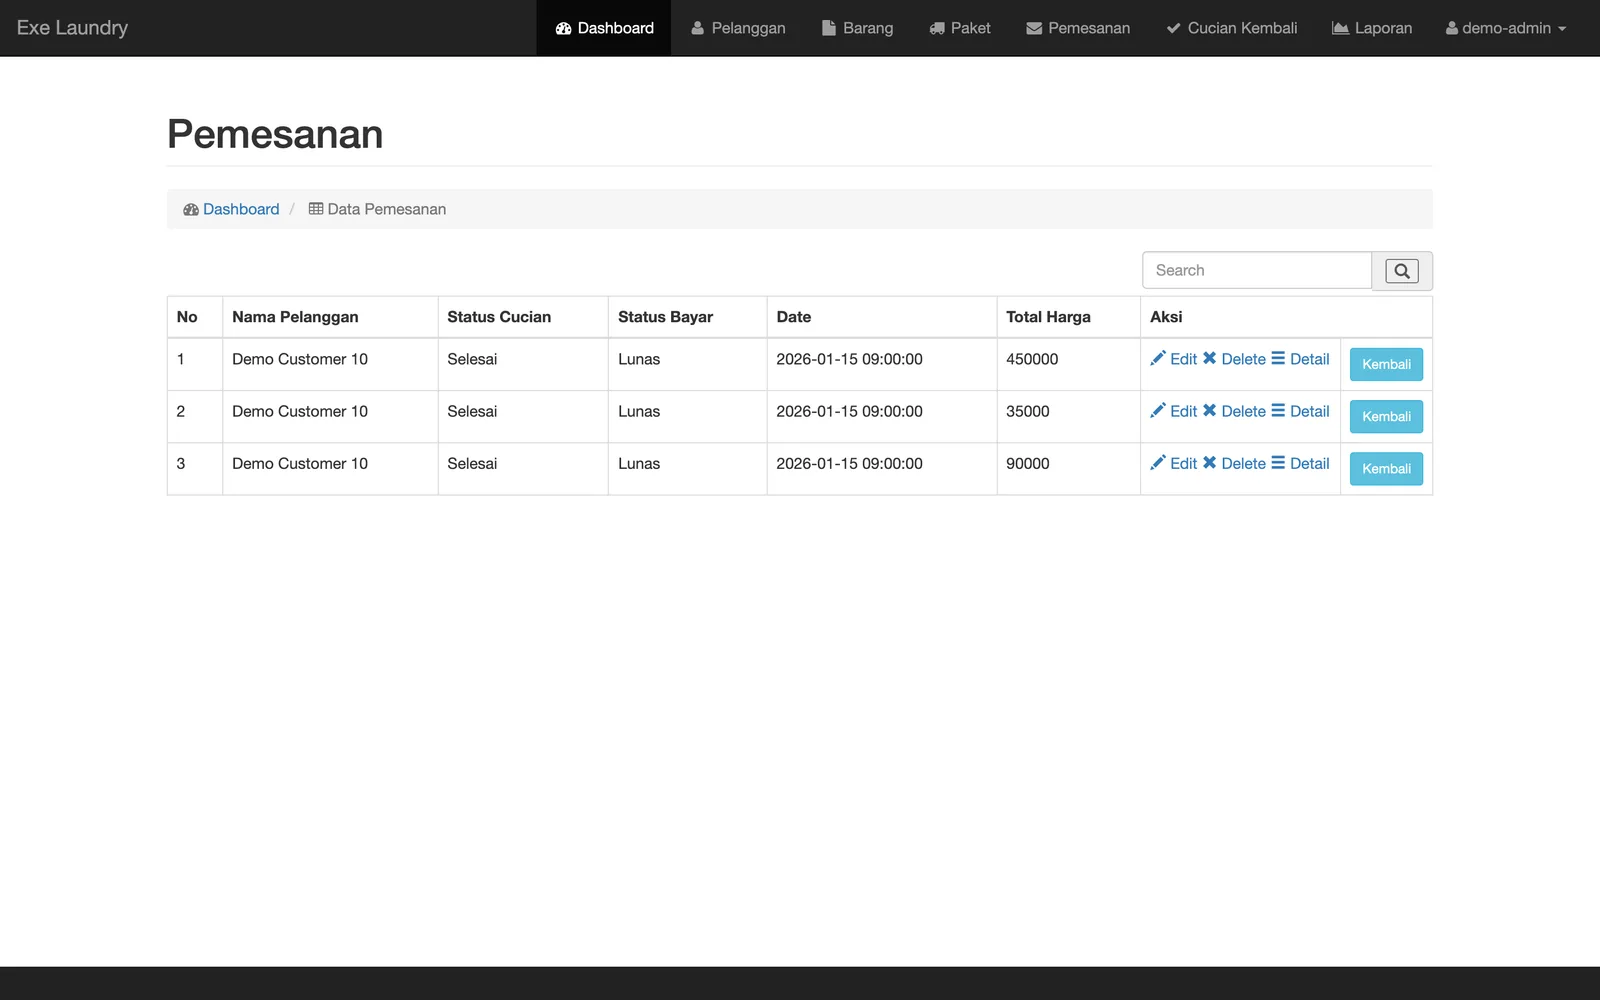Viewport: 1600px width, 1000px height.
Task: Click the 35000 total price cell
Action: tap(1068, 416)
